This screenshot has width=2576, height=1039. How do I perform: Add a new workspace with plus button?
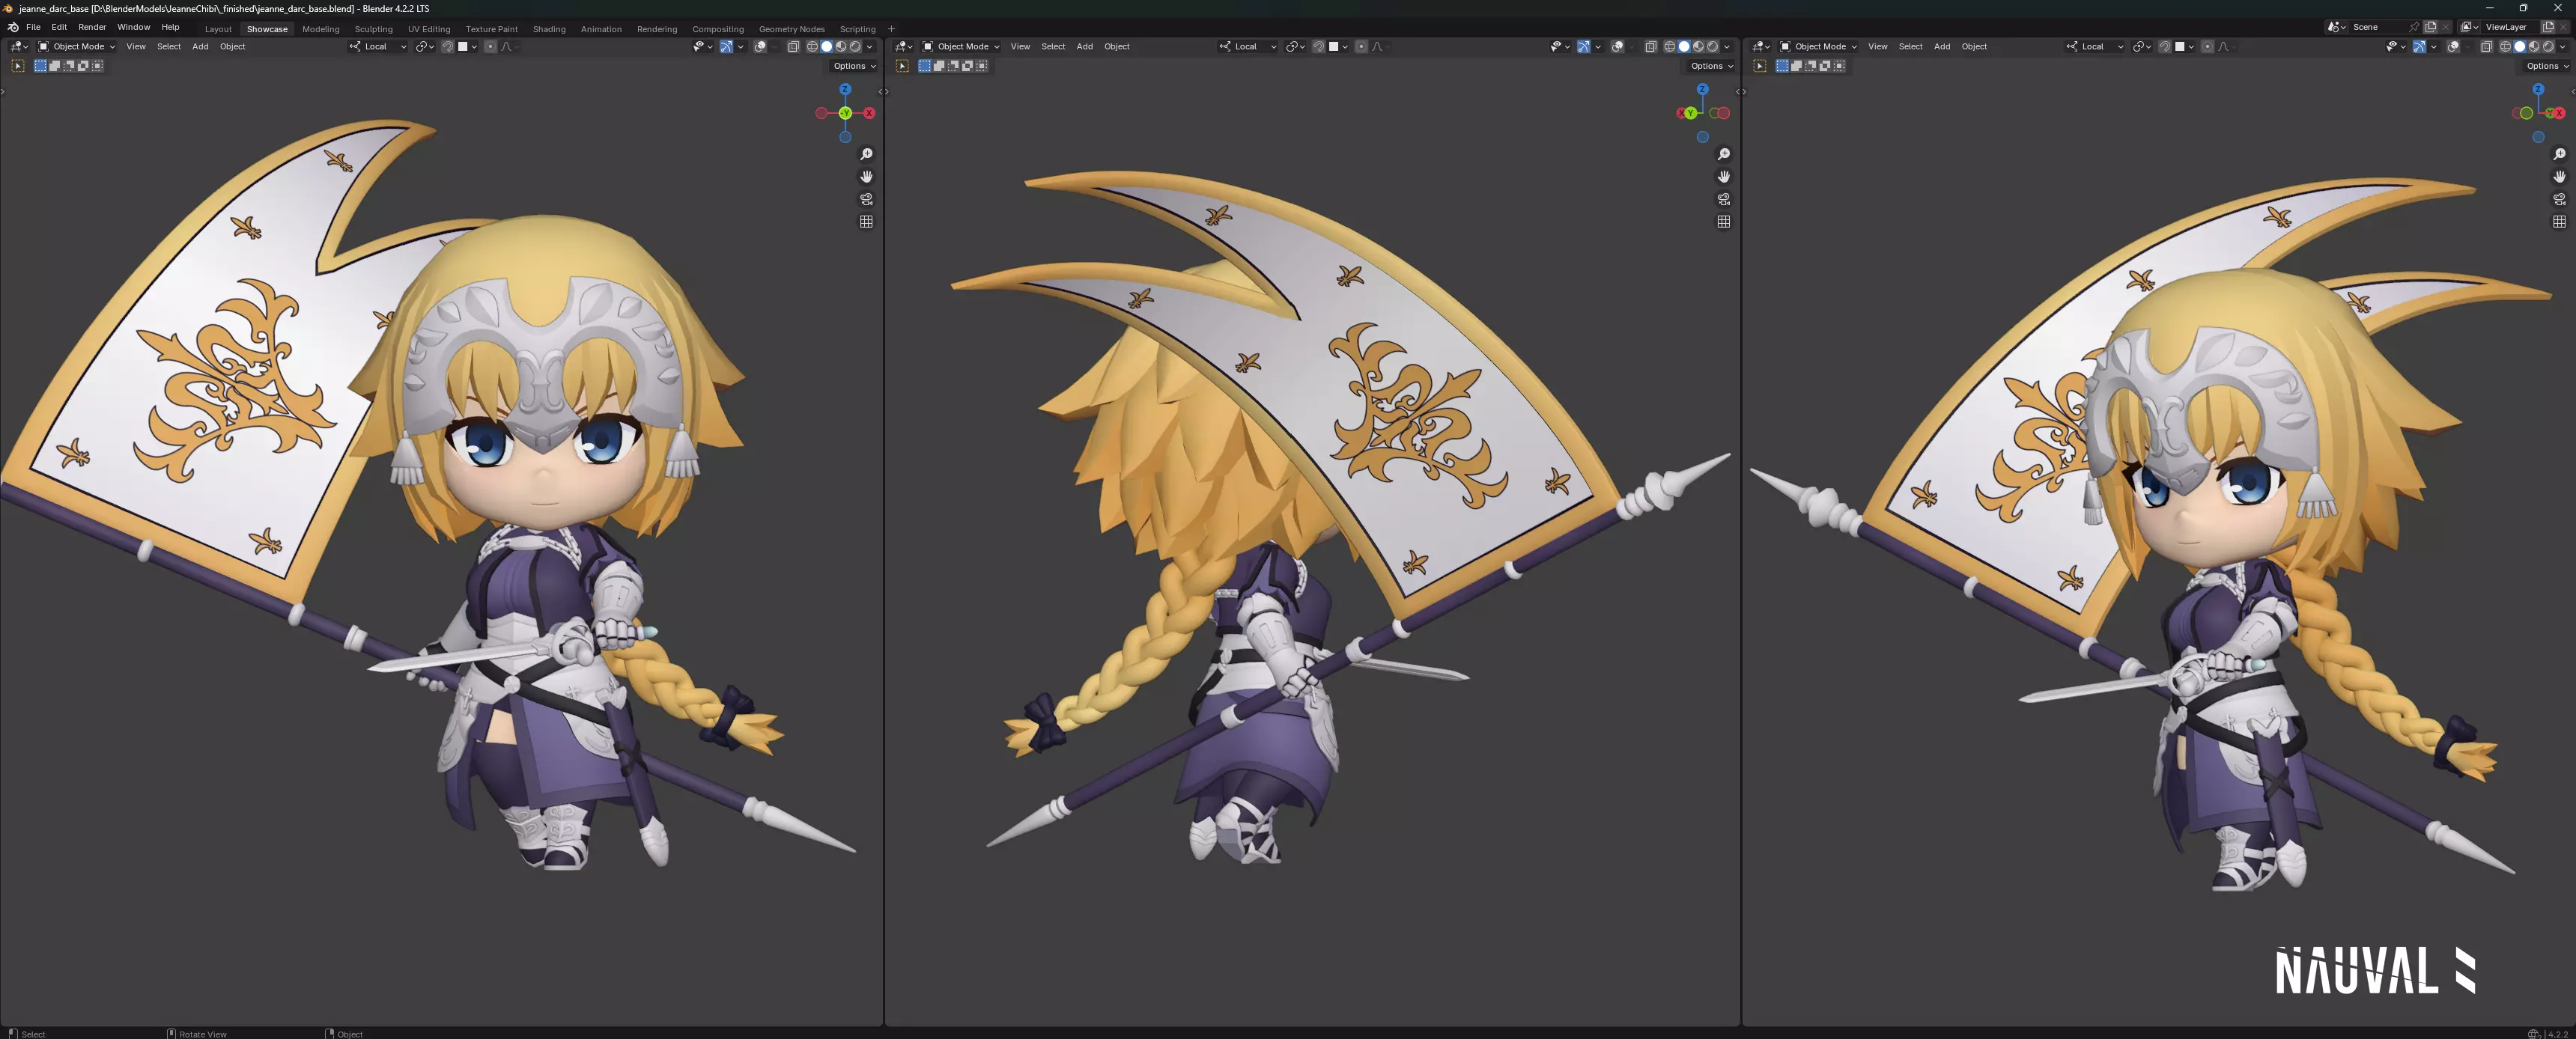[x=891, y=29]
